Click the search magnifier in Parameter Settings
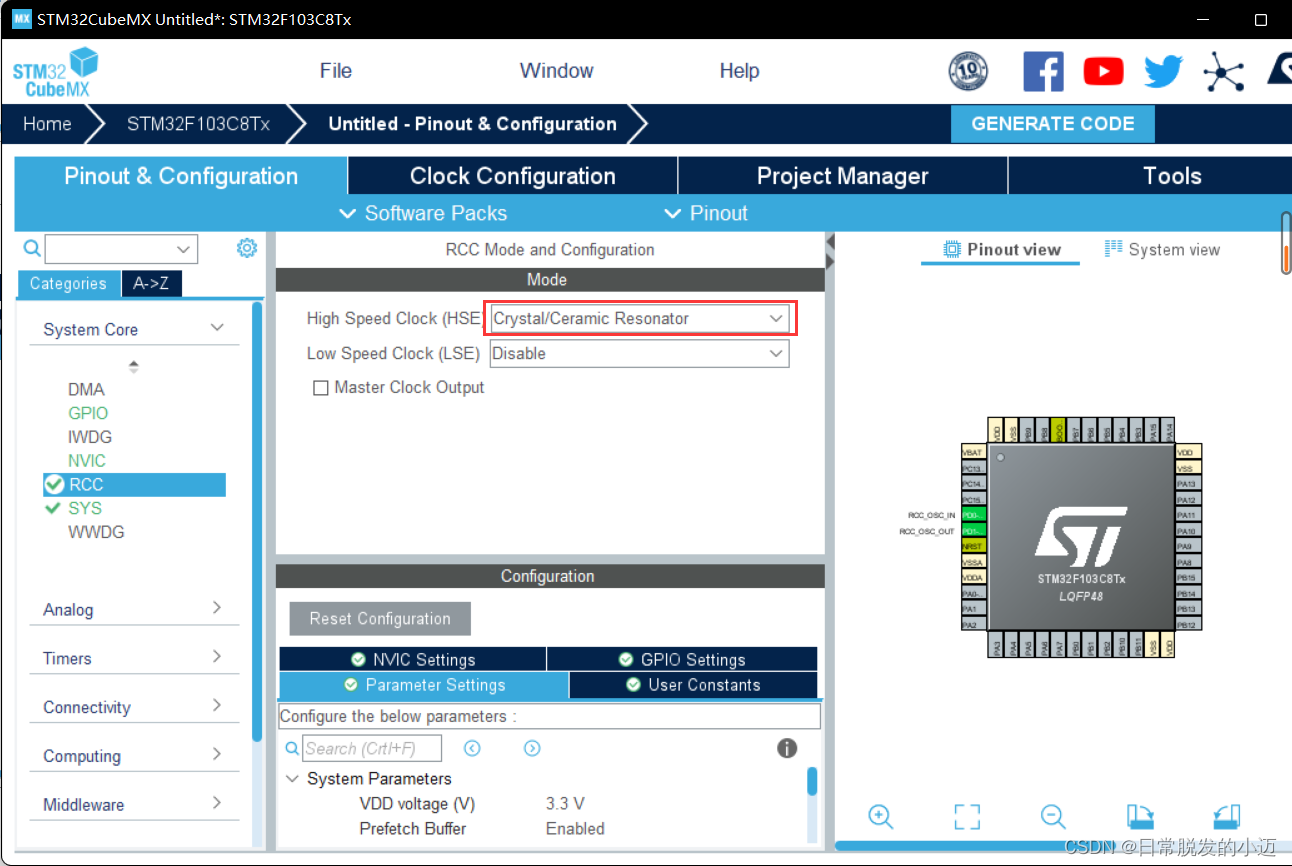Screen dimensions: 1292x866 click(x=292, y=748)
